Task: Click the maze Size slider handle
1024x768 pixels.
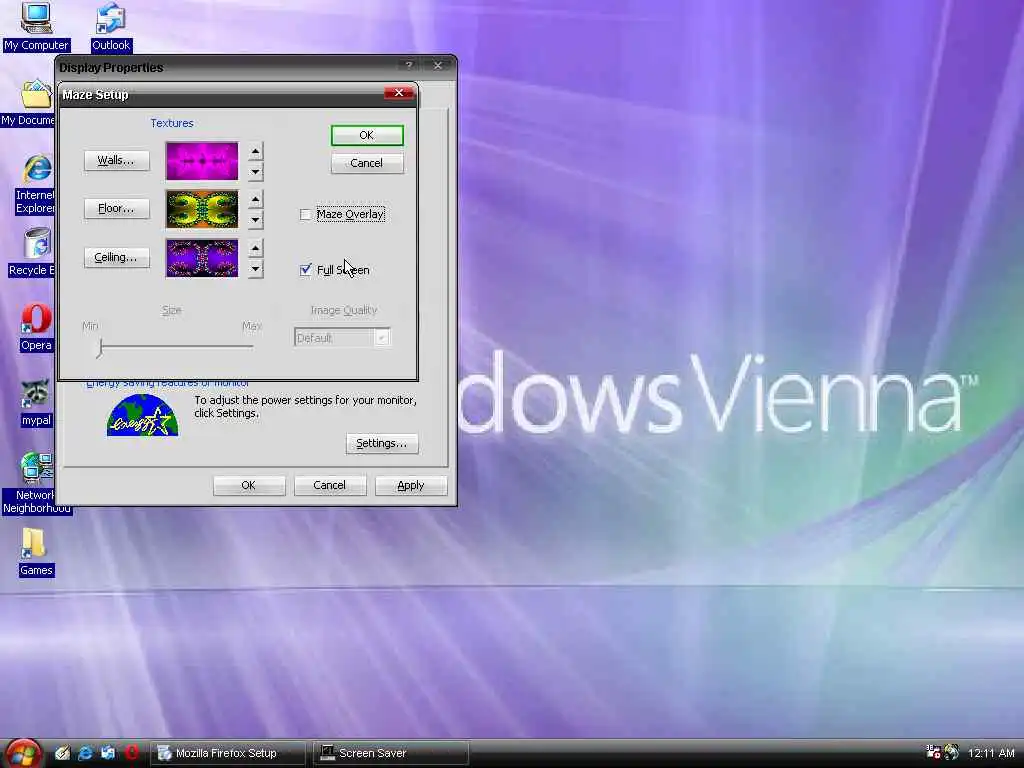Action: coord(100,347)
